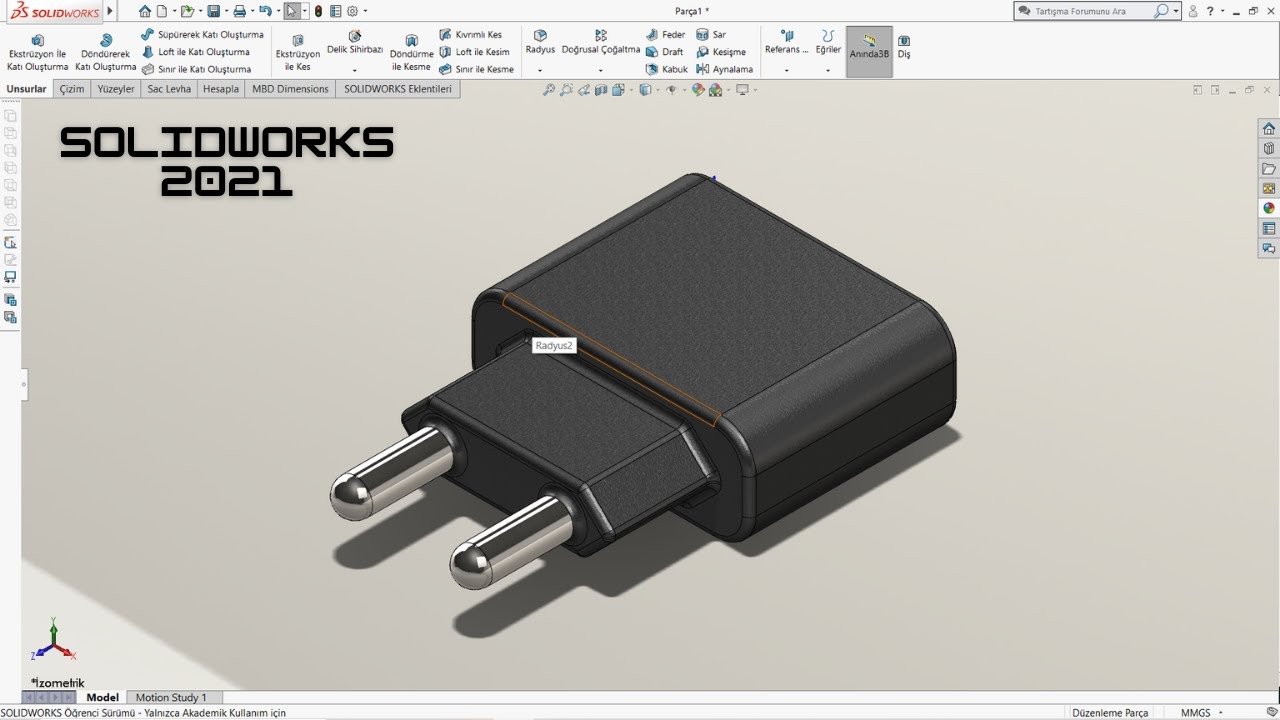The height and width of the screenshot is (720, 1280).
Task: Select the Model bottom tab
Action: point(102,697)
